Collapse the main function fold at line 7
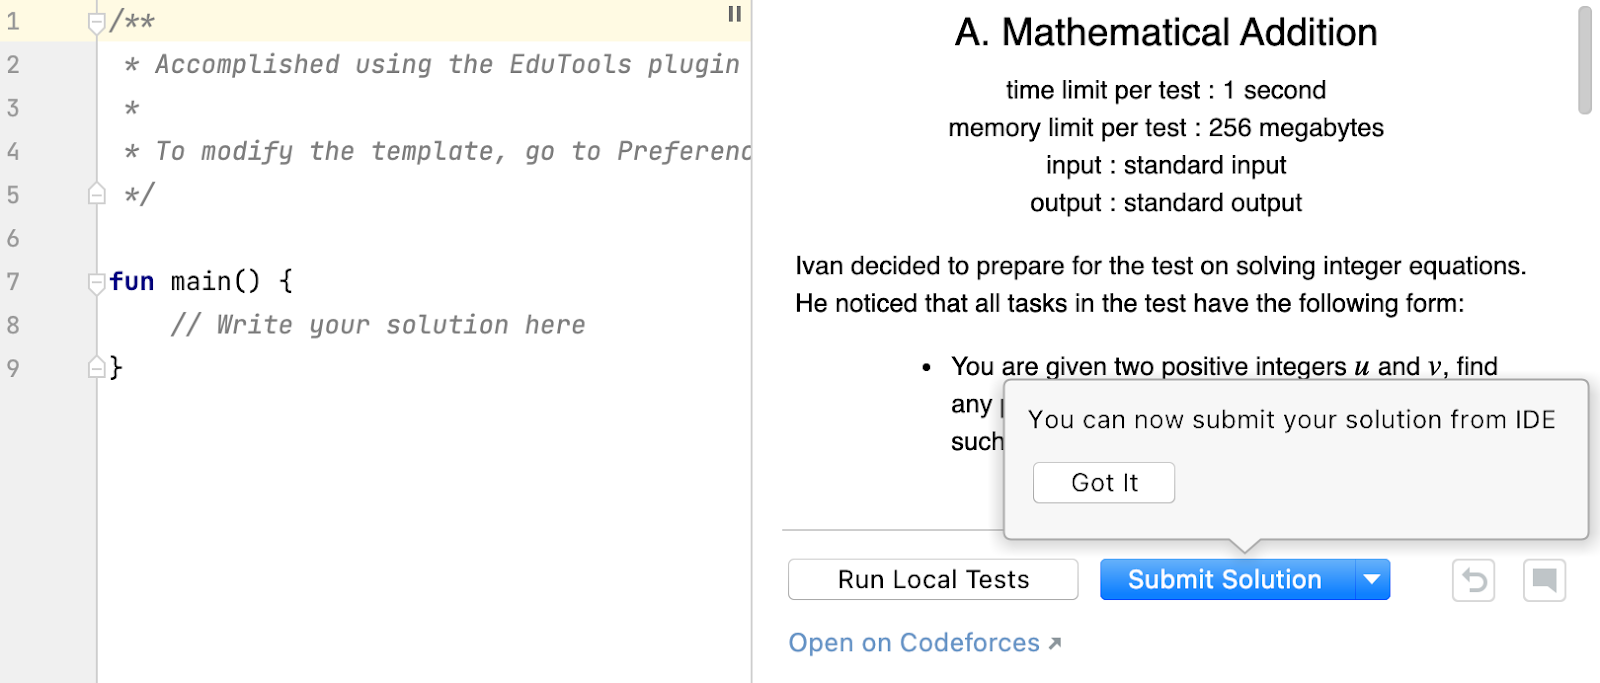Viewport: 1600px width, 683px height. pos(97,282)
